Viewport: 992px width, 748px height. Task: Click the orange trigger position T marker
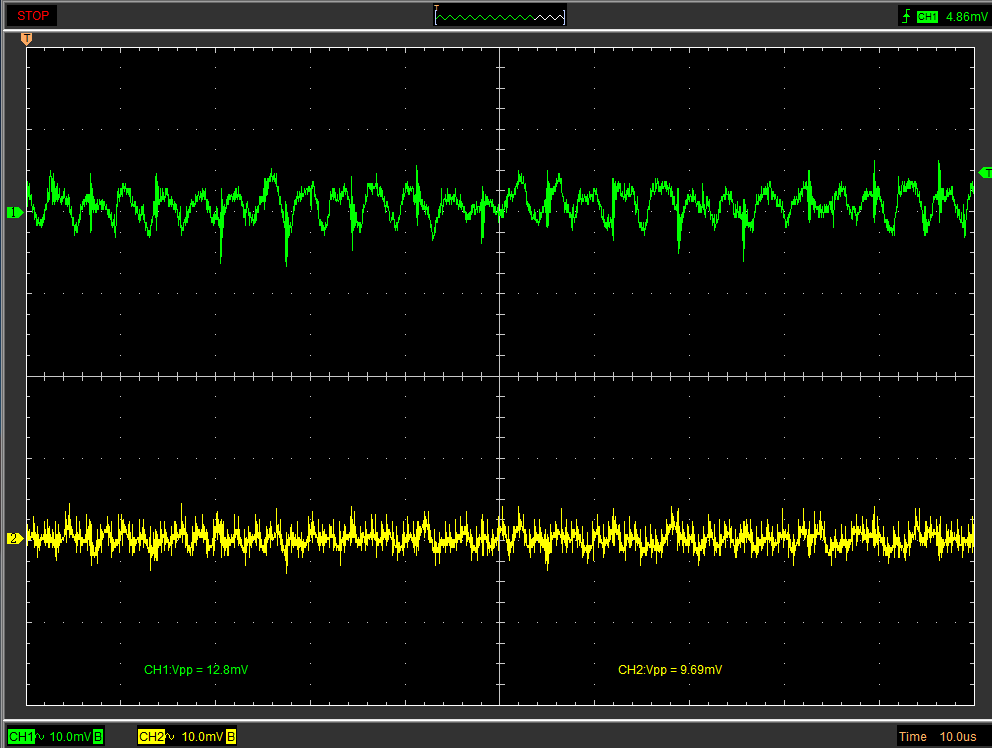click(x=27, y=39)
